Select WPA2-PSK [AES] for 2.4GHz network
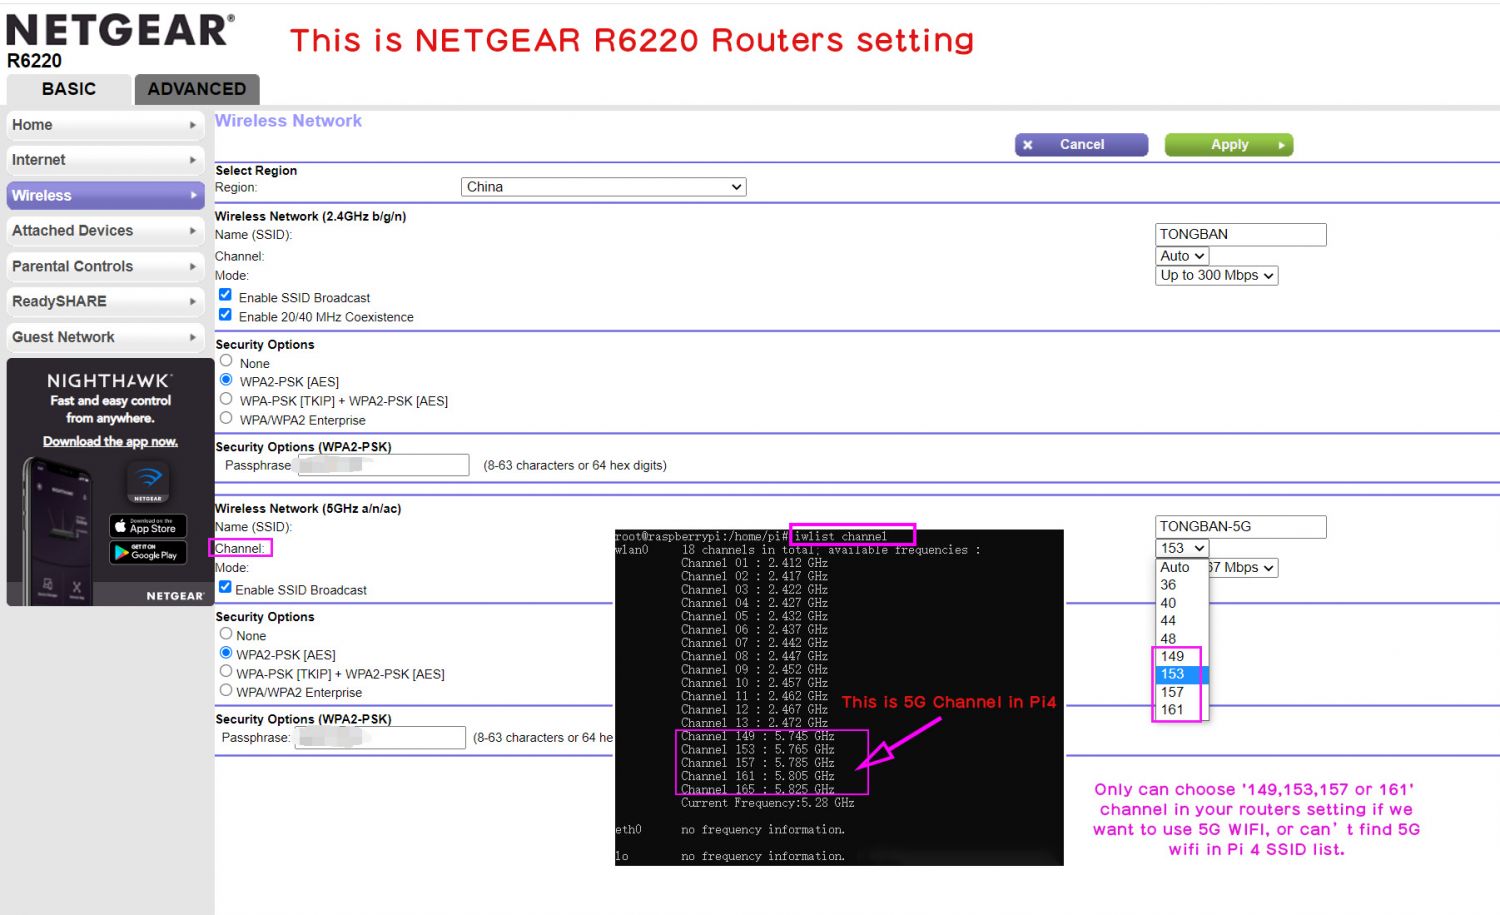The width and height of the screenshot is (1500, 915). (226, 380)
